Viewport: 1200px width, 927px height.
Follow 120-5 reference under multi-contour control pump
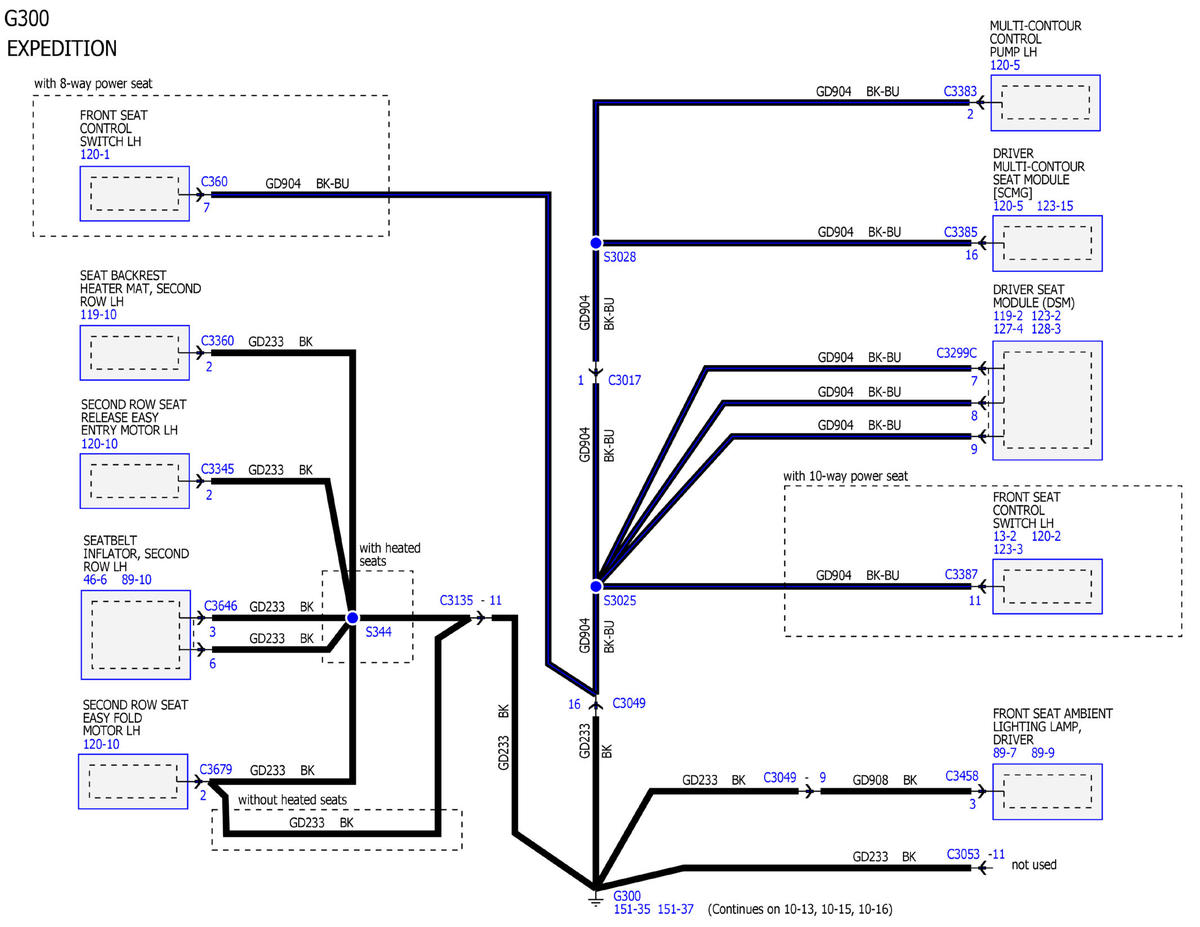click(1005, 65)
